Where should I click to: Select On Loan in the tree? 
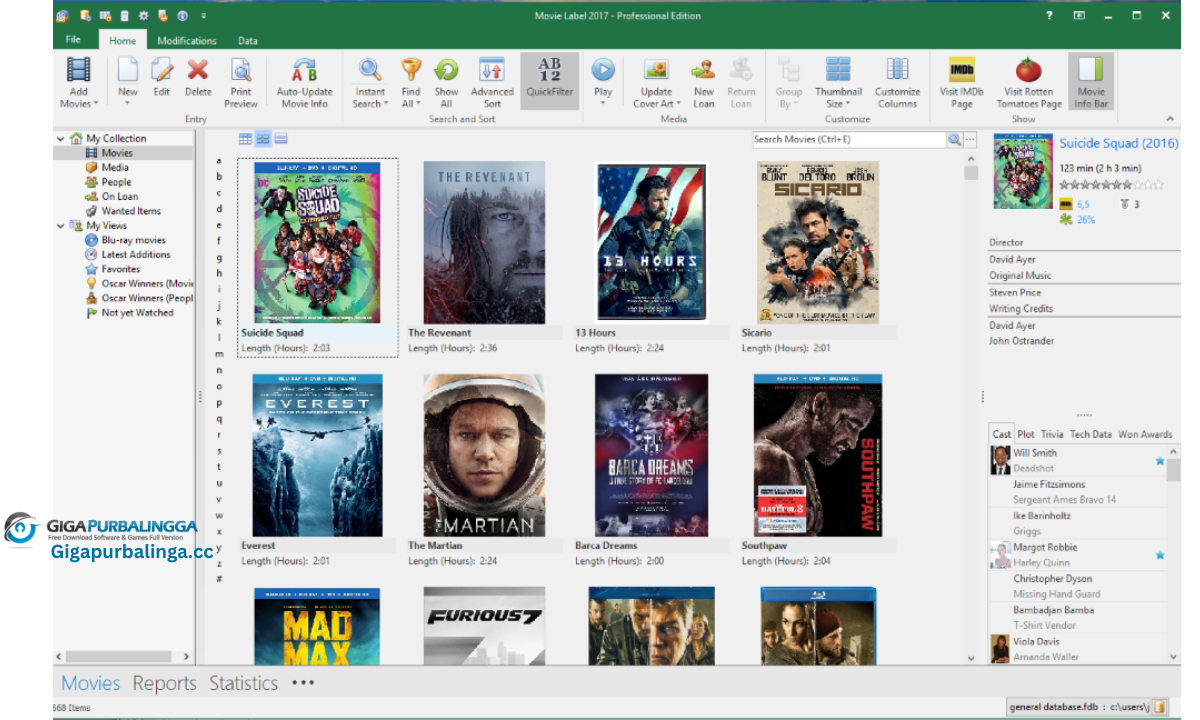pyautogui.click(x=120, y=197)
